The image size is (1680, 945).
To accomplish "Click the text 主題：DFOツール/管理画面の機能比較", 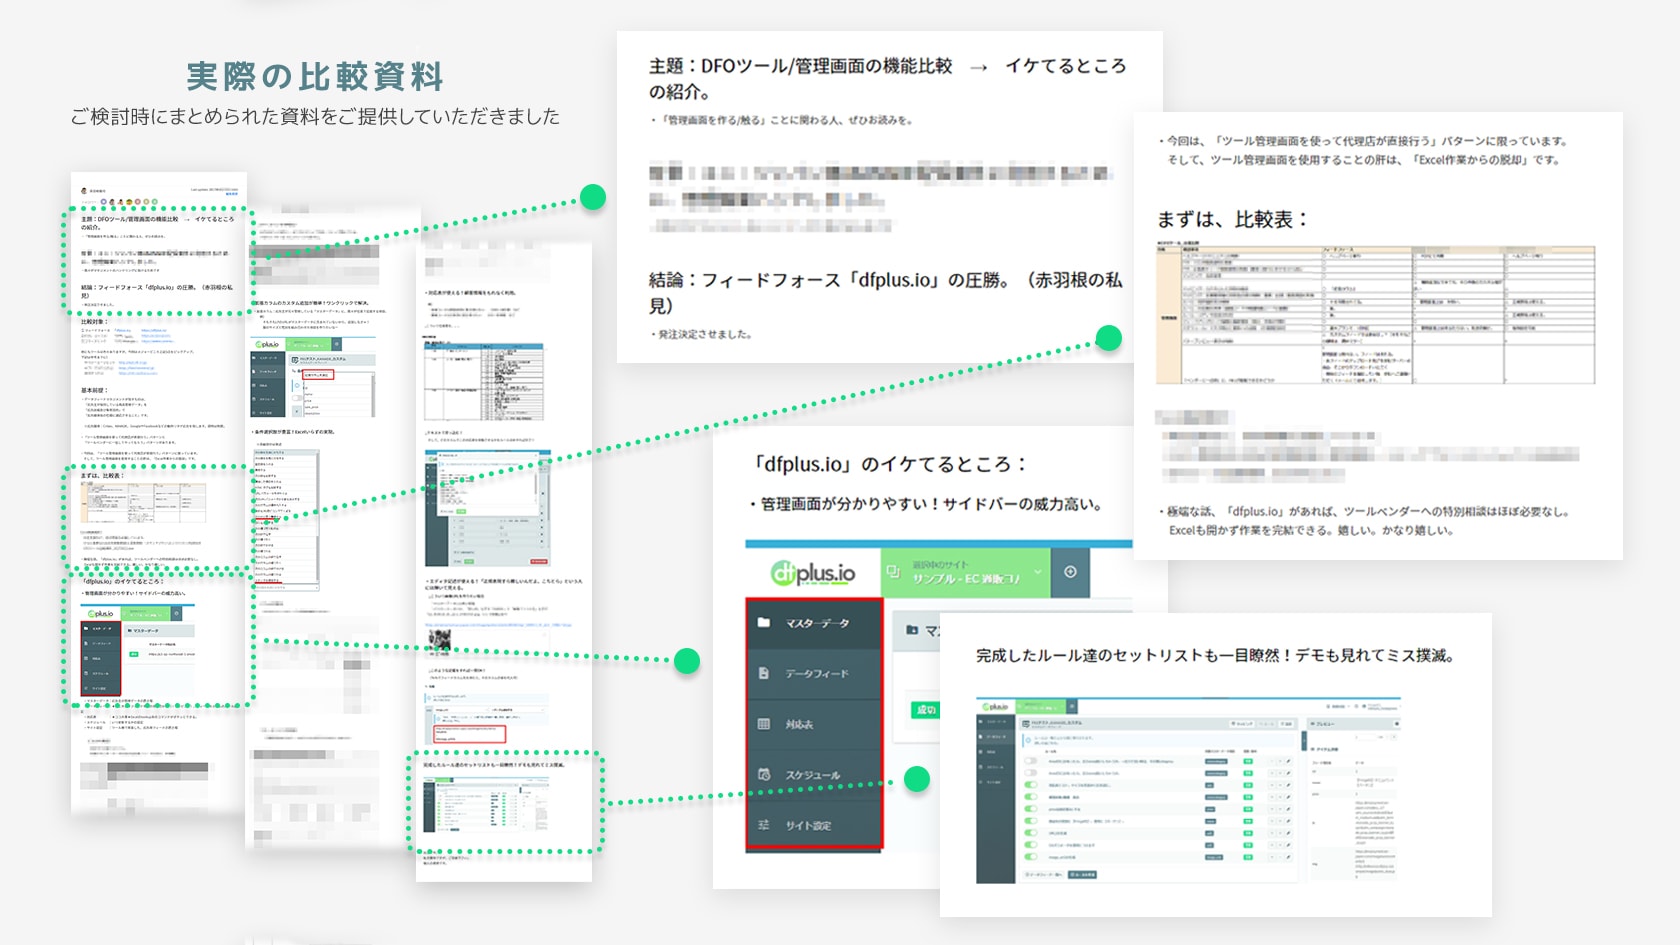I will [801, 66].
